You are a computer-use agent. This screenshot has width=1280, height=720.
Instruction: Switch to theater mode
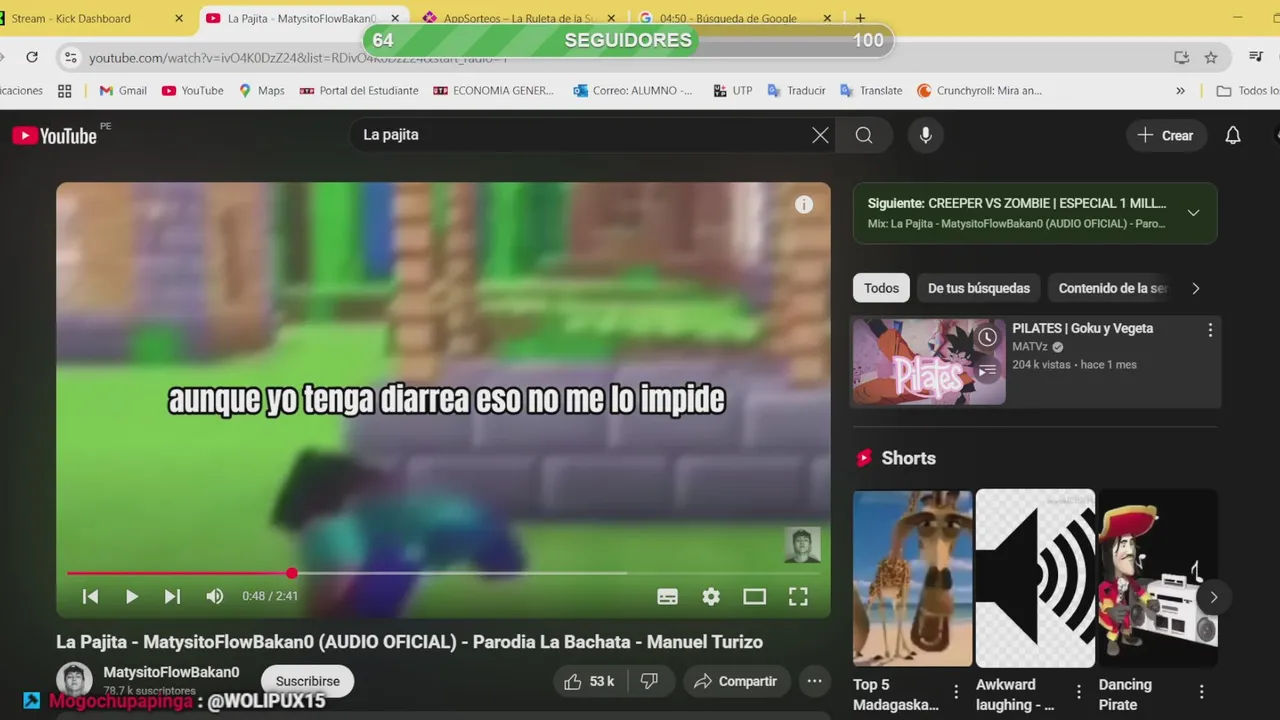pos(754,597)
